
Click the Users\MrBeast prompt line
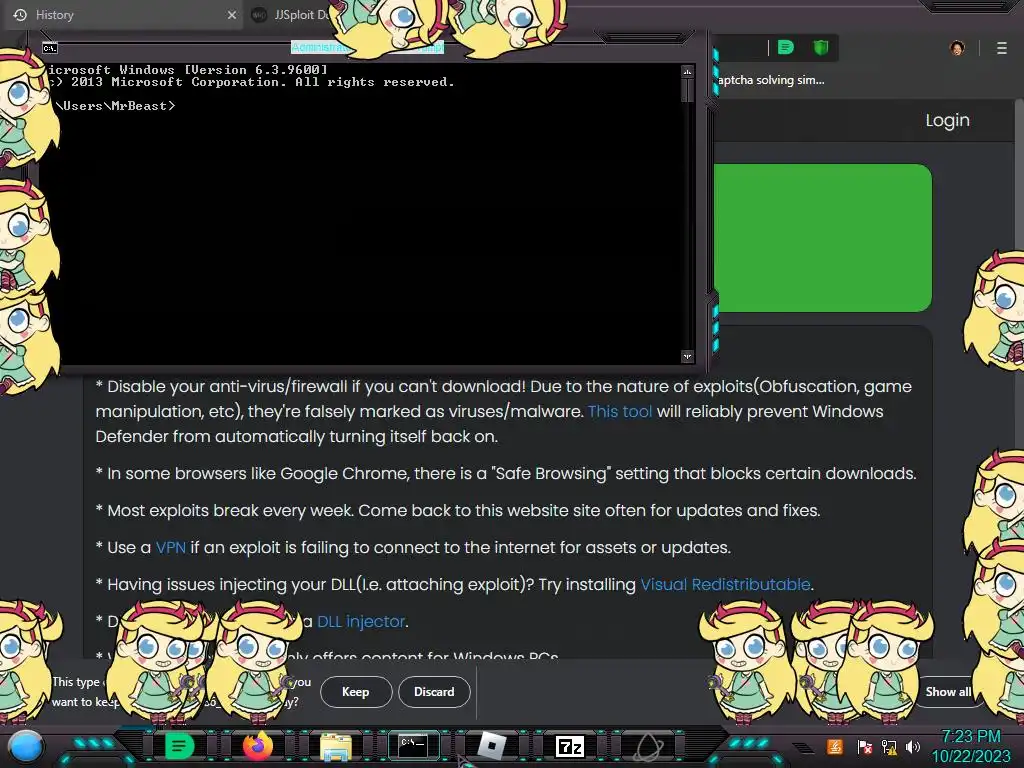114,106
